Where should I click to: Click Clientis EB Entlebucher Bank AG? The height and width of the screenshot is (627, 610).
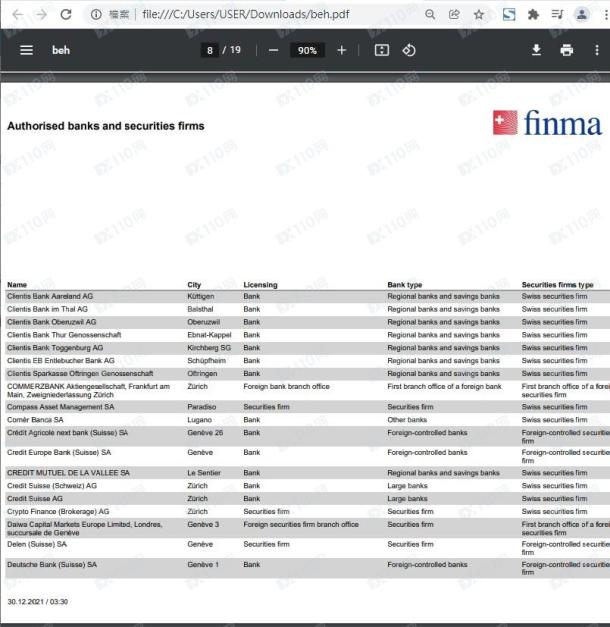pos(61,361)
